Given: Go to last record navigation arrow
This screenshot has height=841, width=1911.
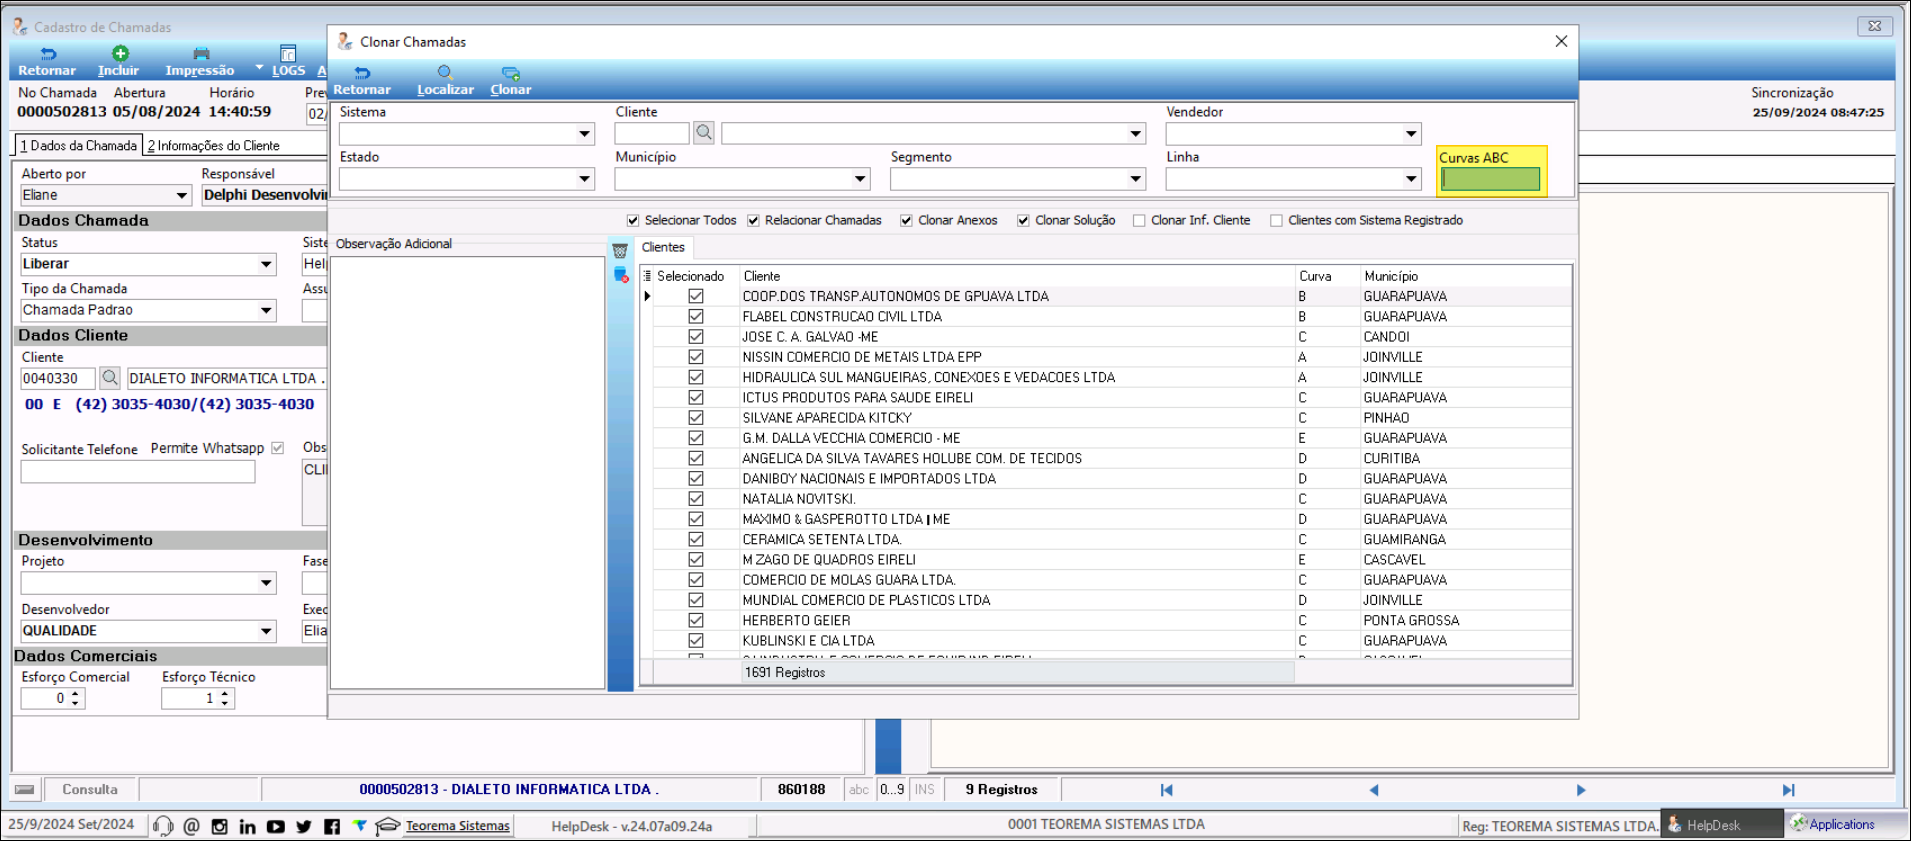Looking at the screenshot, I should tap(1788, 790).
